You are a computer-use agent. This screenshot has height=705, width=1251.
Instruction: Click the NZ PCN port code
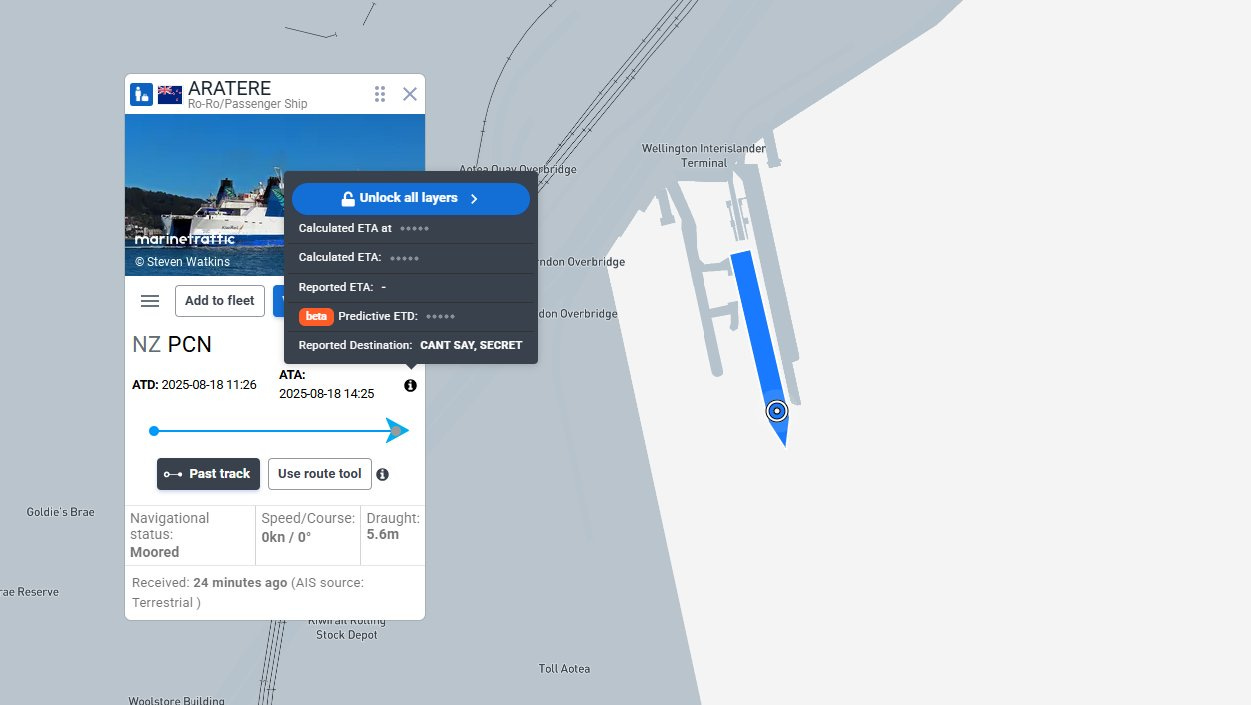pos(172,345)
